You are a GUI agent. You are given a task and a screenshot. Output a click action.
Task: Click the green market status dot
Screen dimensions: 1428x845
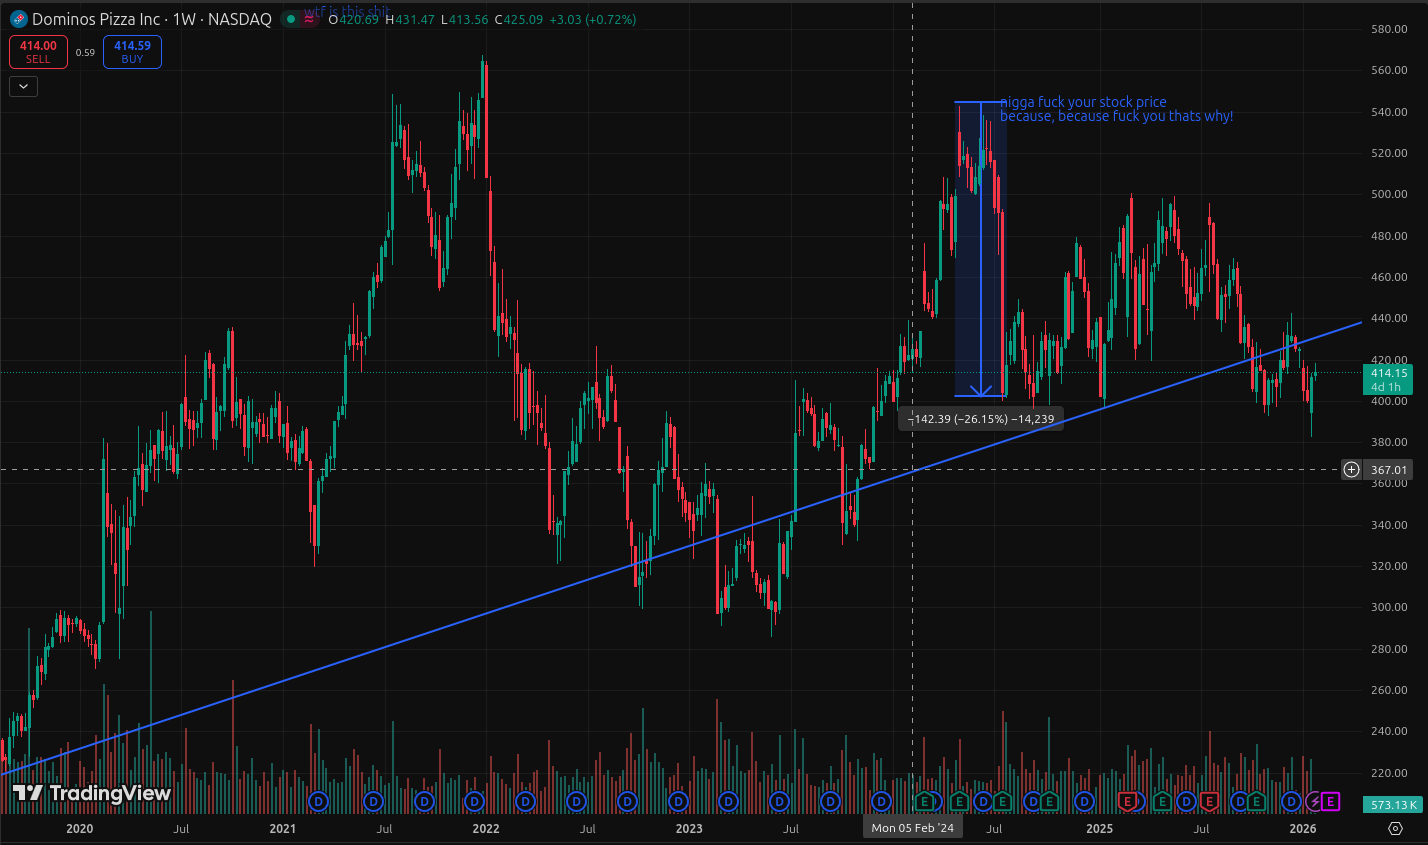(x=289, y=19)
